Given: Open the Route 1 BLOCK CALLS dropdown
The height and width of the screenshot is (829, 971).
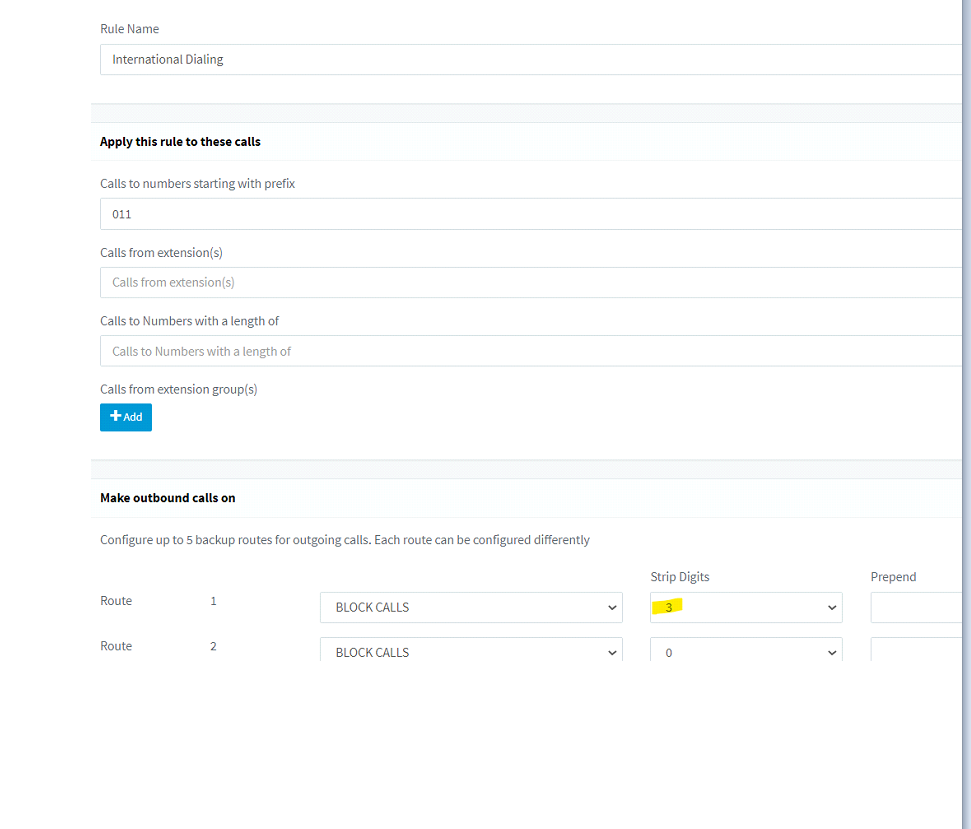Looking at the screenshot, I should click(470, 607).
